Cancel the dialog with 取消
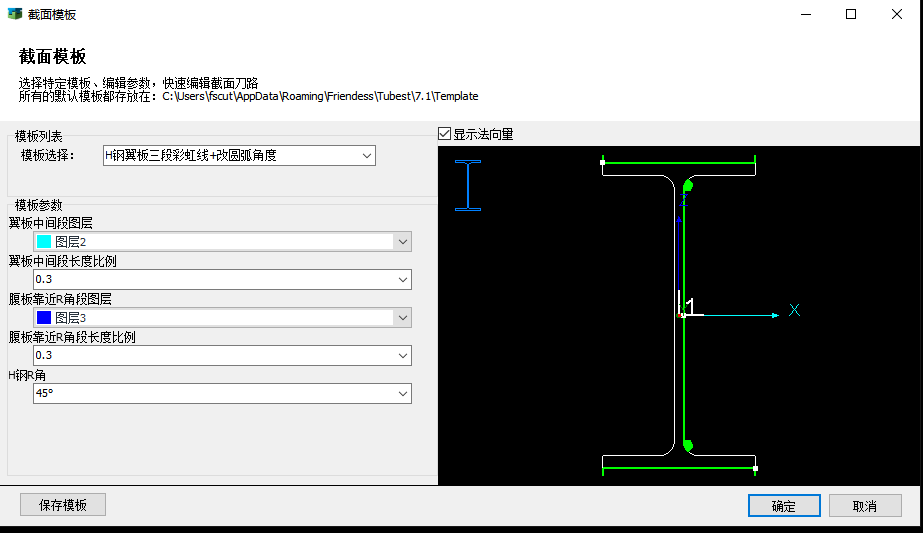 click(864, 505)
